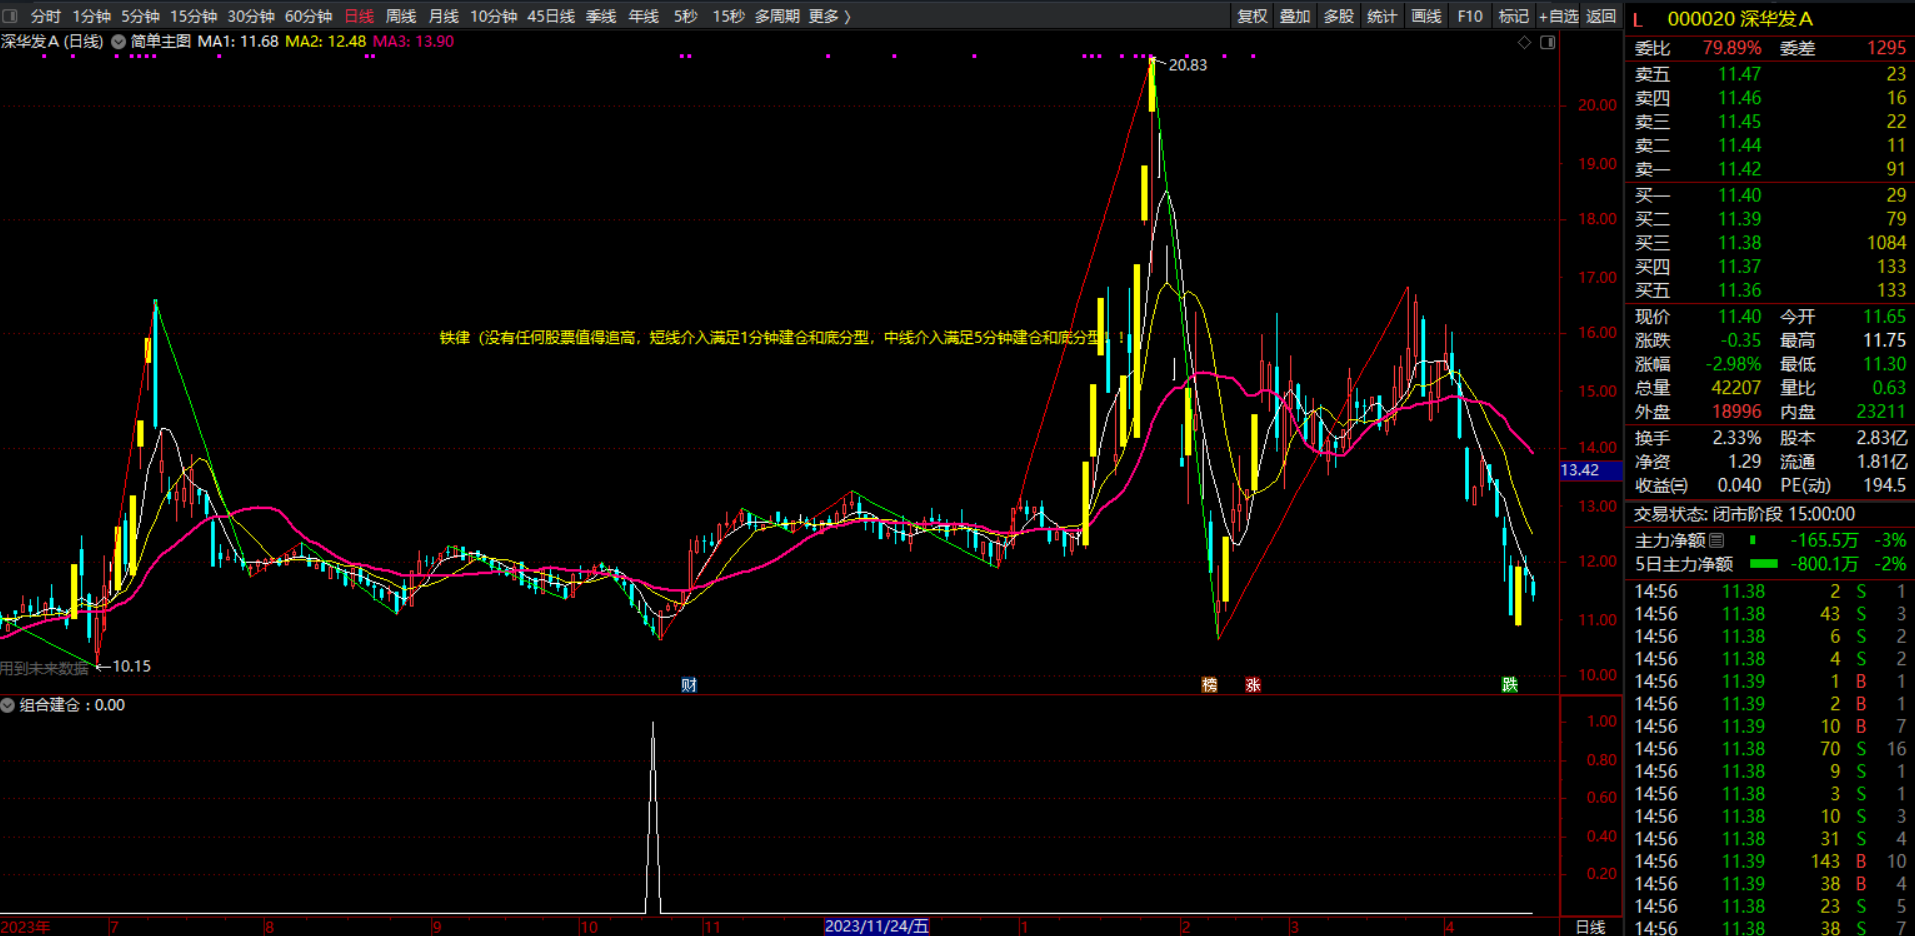Click the 涨 event marker on chart

point(1253,685)
